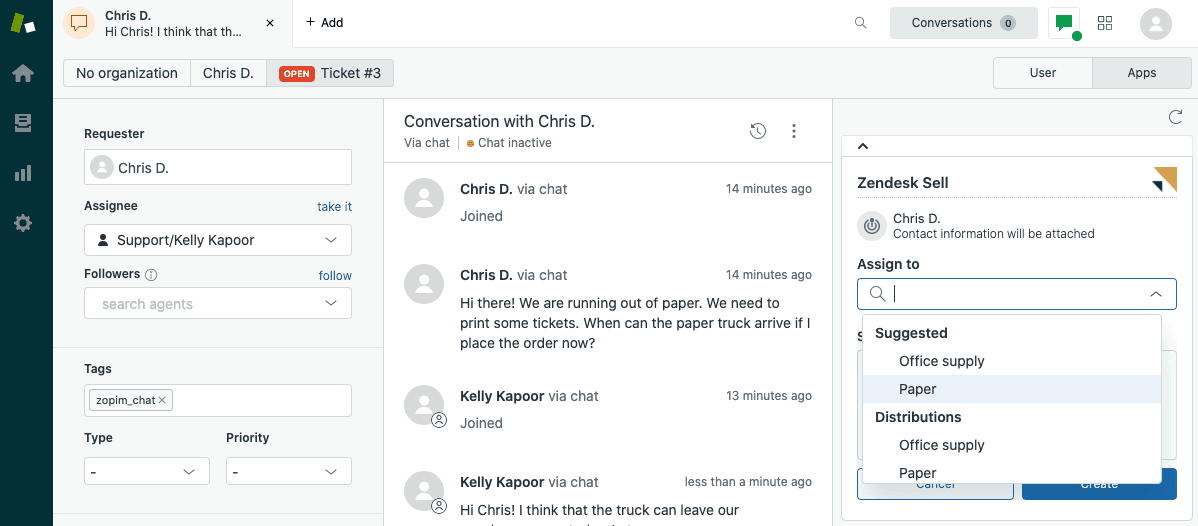This screenshot has height=526, width=1198.
Task: Click the 'take it' link
Action: pos(334,207)
